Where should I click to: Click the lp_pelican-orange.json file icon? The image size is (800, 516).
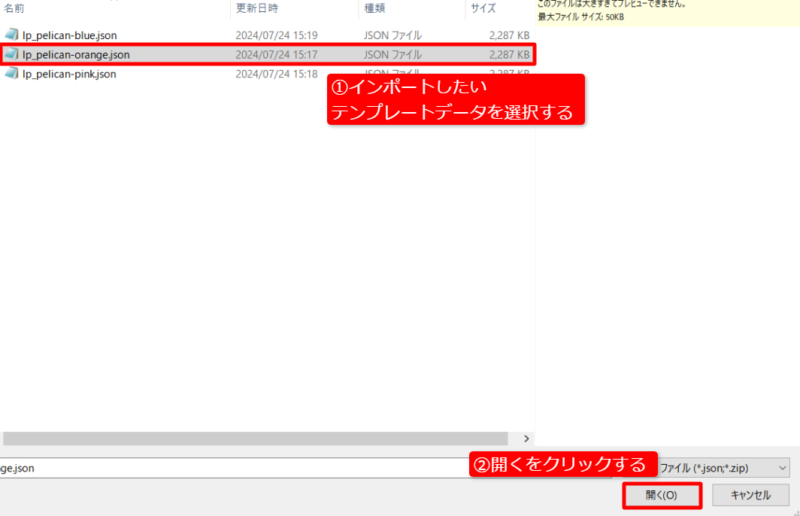[12, 54]
